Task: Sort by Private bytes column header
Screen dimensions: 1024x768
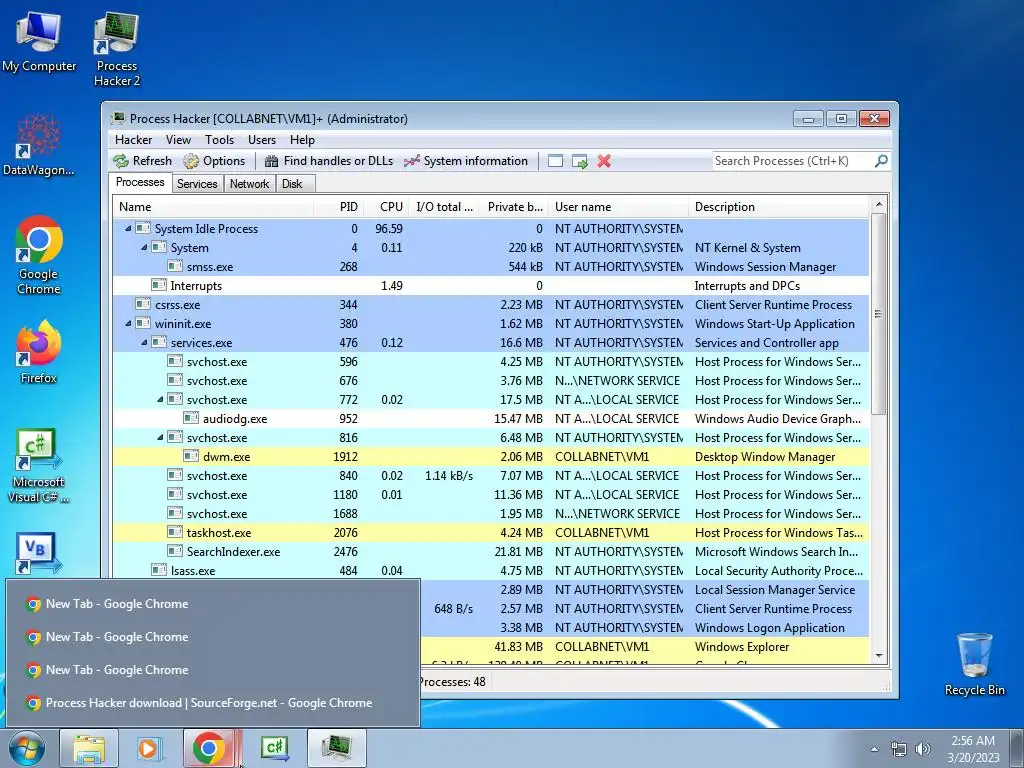Action: (515, 207)
